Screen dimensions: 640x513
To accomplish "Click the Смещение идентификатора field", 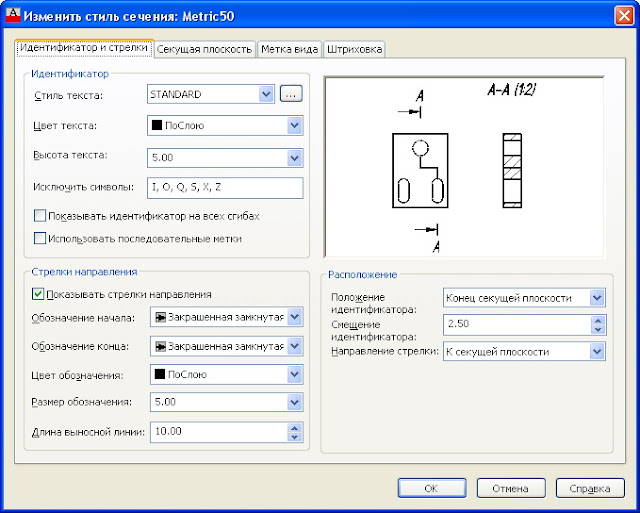I will point(517,324).
